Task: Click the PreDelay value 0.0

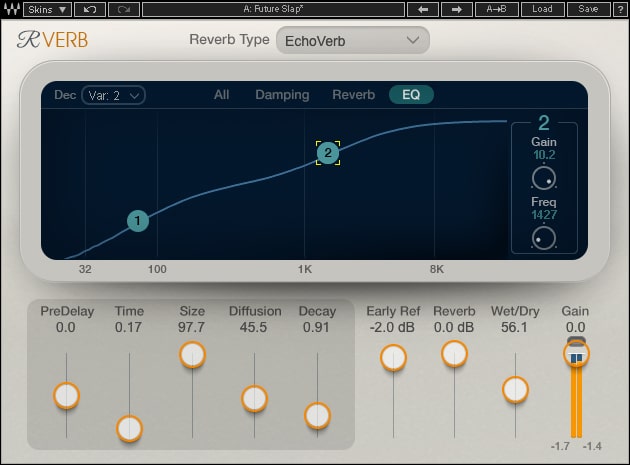Action: tap(65, 328)
